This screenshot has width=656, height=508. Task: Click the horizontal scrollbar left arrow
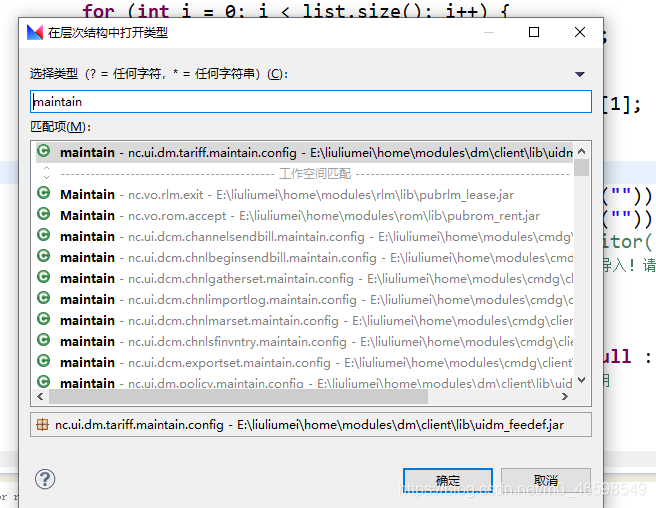pyautogui.click(x=40, y=396)
